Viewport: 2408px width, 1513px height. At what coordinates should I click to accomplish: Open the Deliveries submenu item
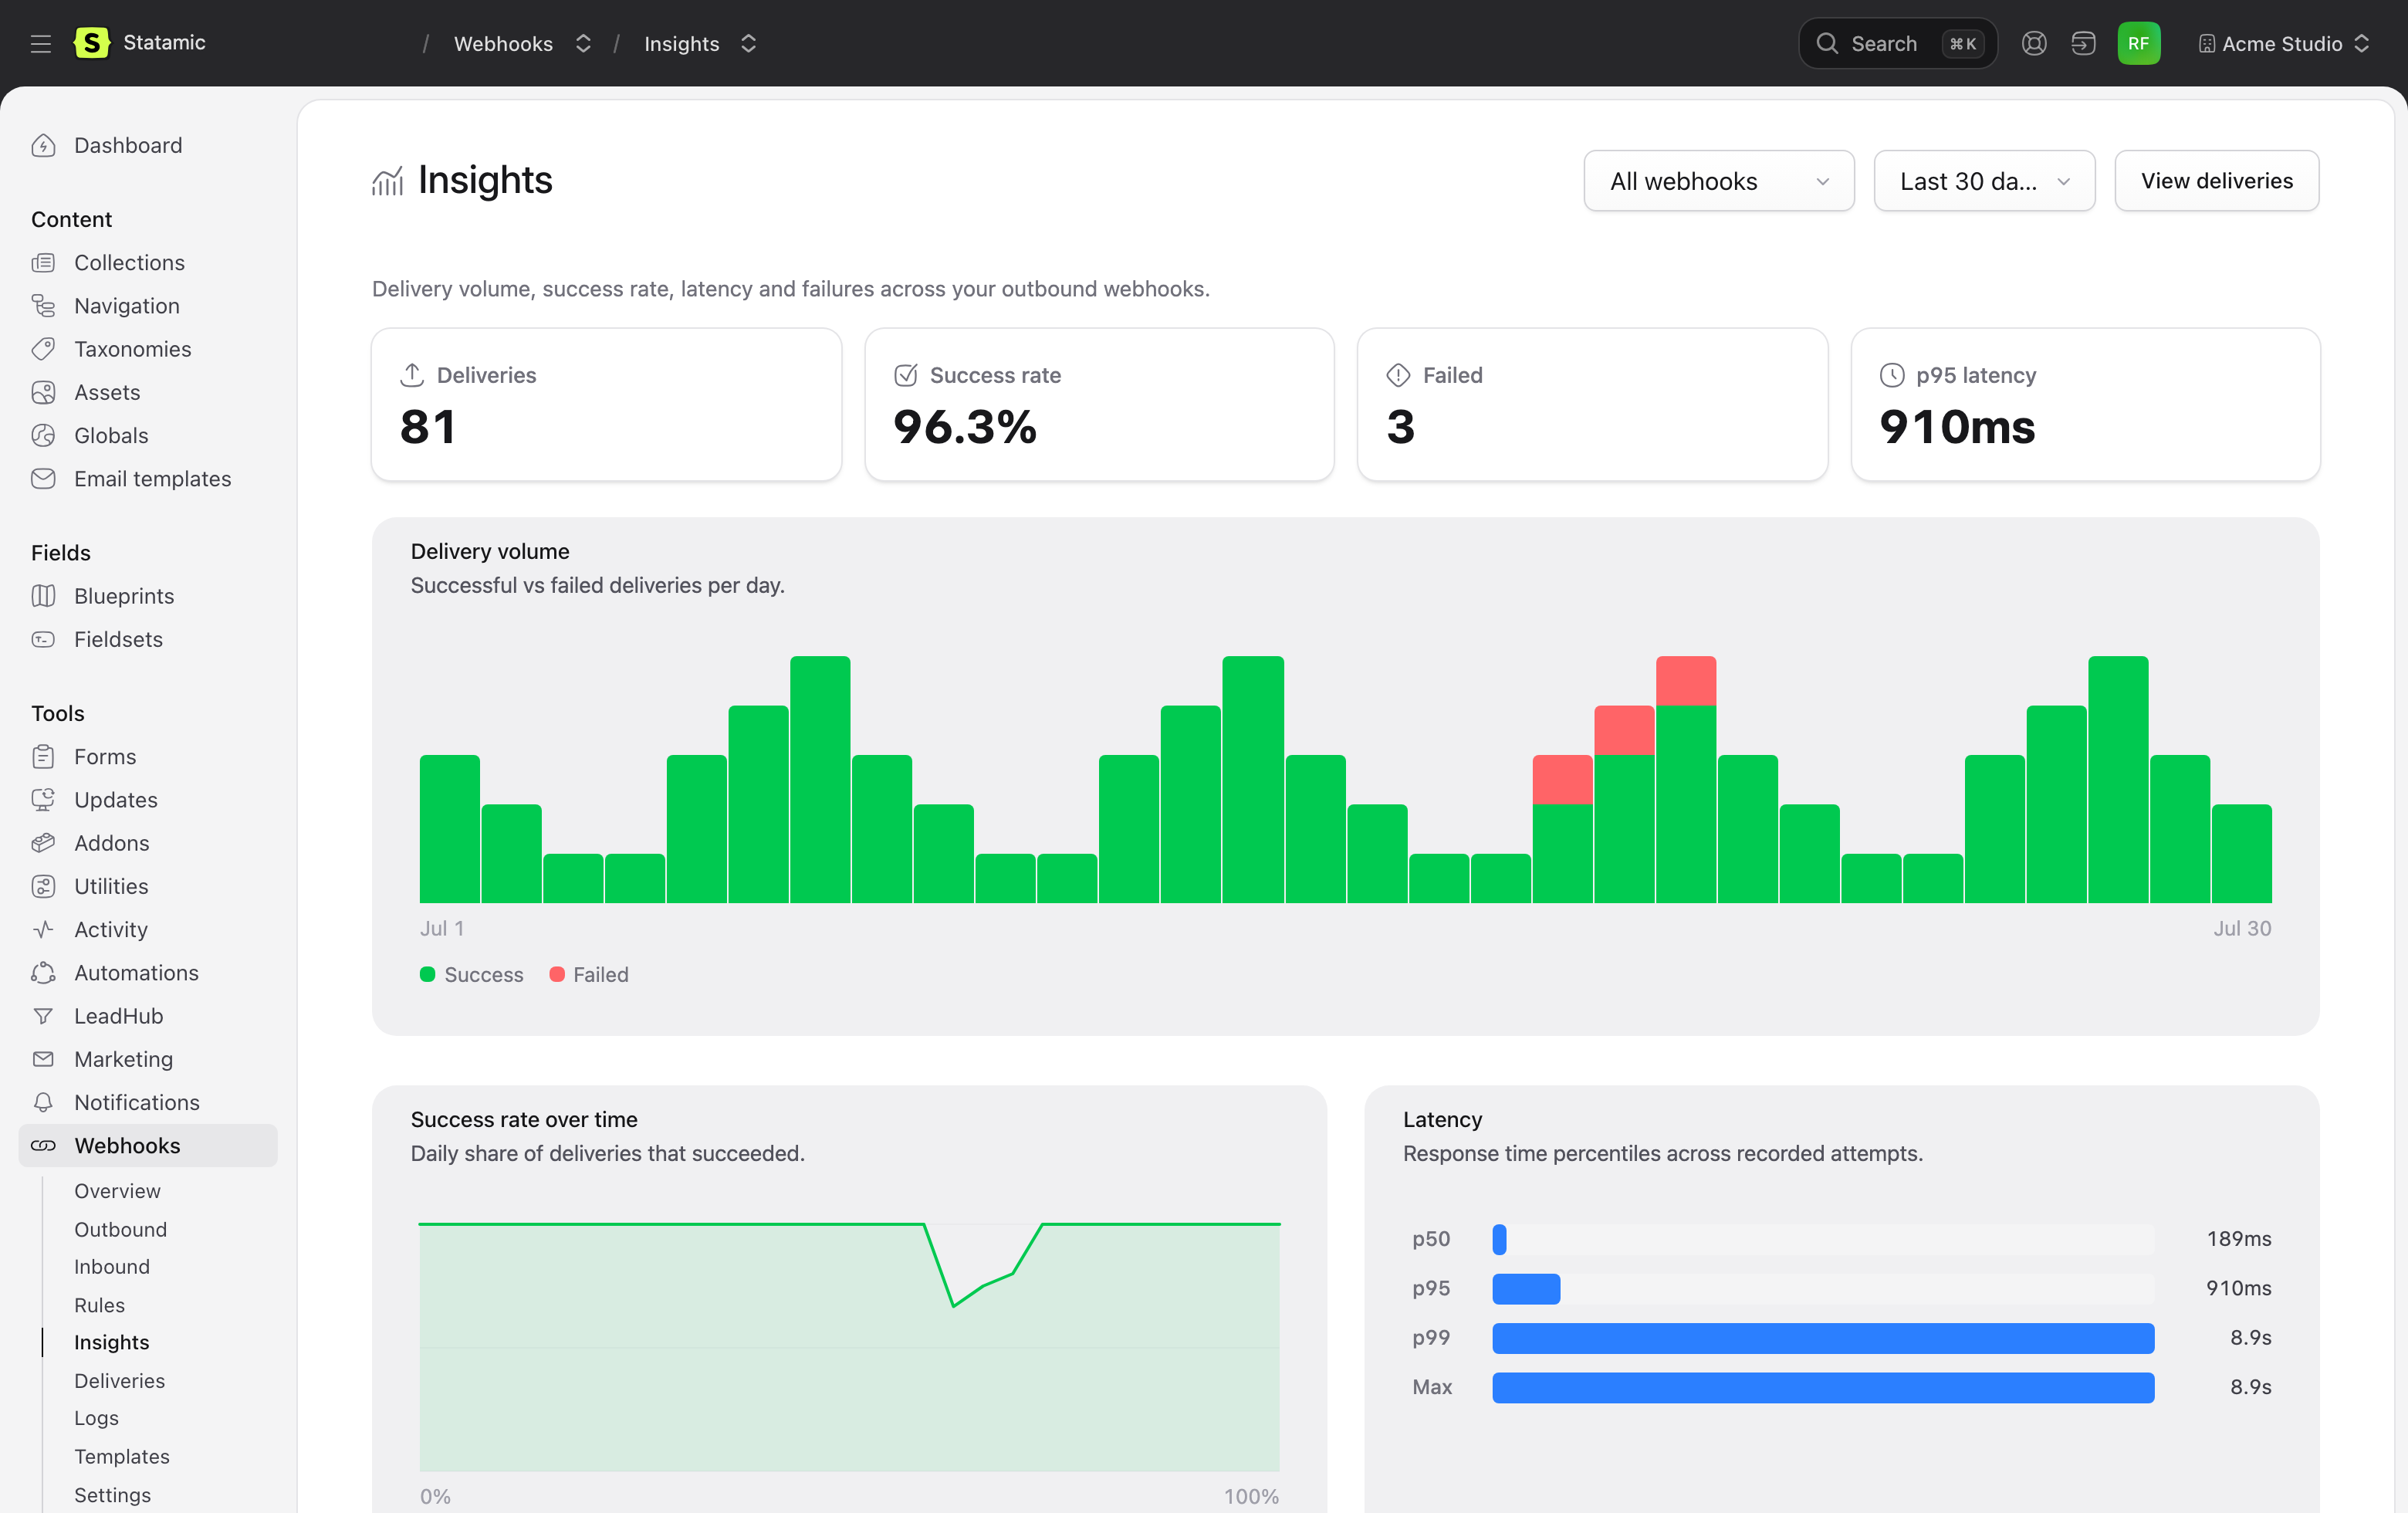point(119,1380)
